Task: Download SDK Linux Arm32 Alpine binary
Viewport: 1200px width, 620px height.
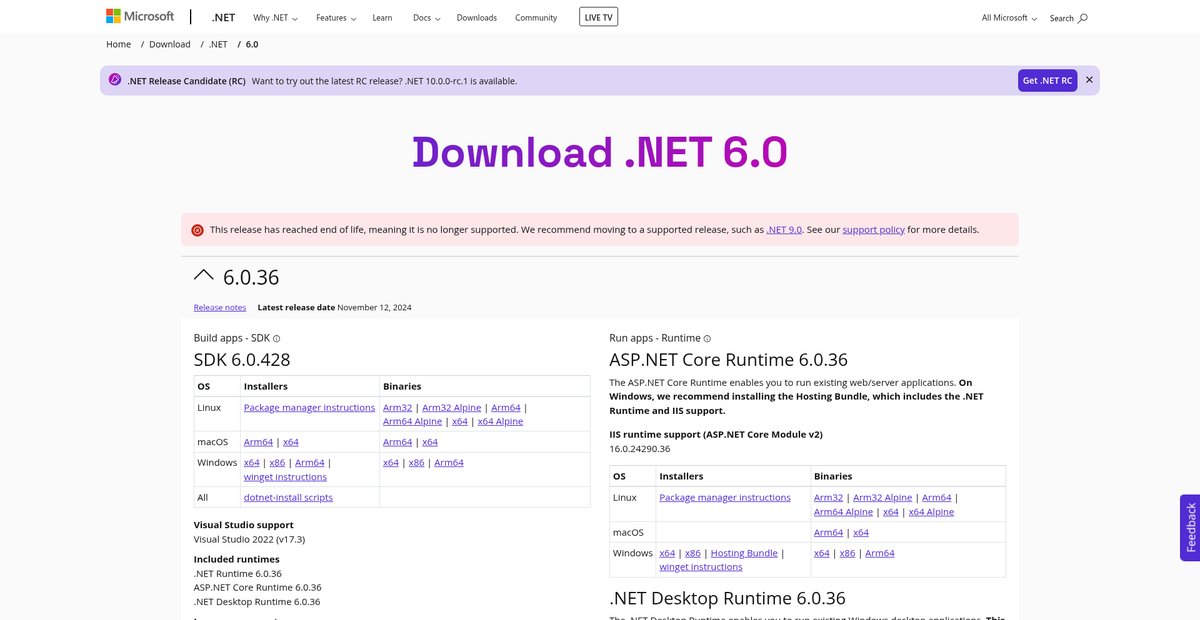Action: coord(452,408)
